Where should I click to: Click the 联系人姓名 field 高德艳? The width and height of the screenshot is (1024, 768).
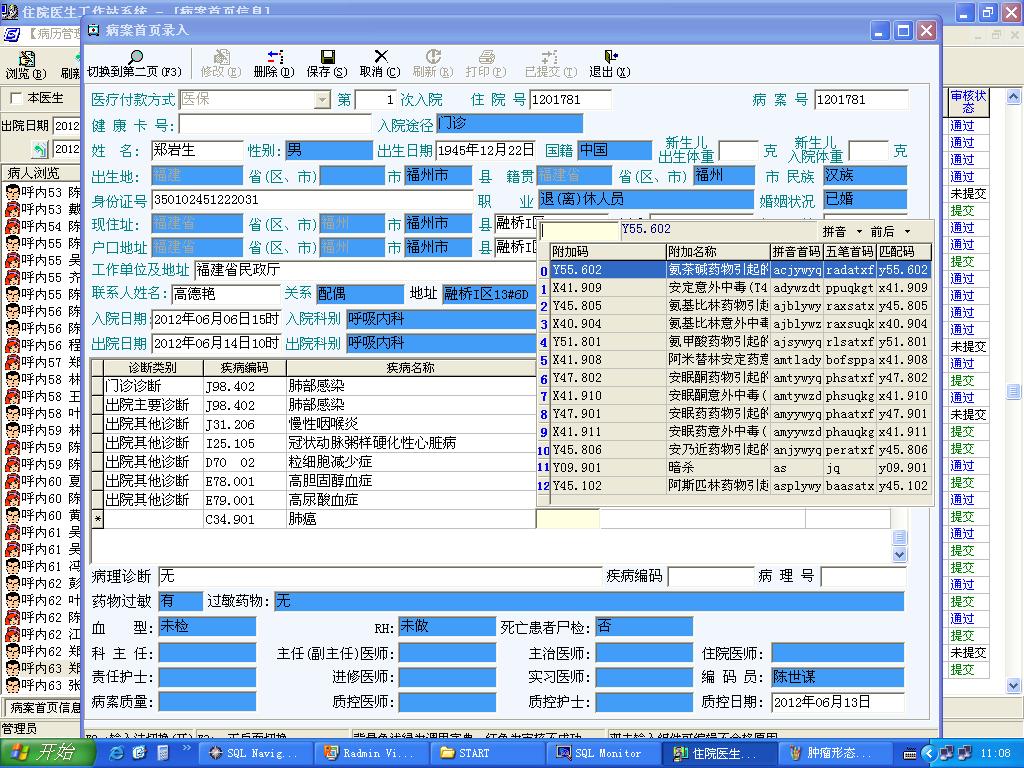click(x=225, y=294)
